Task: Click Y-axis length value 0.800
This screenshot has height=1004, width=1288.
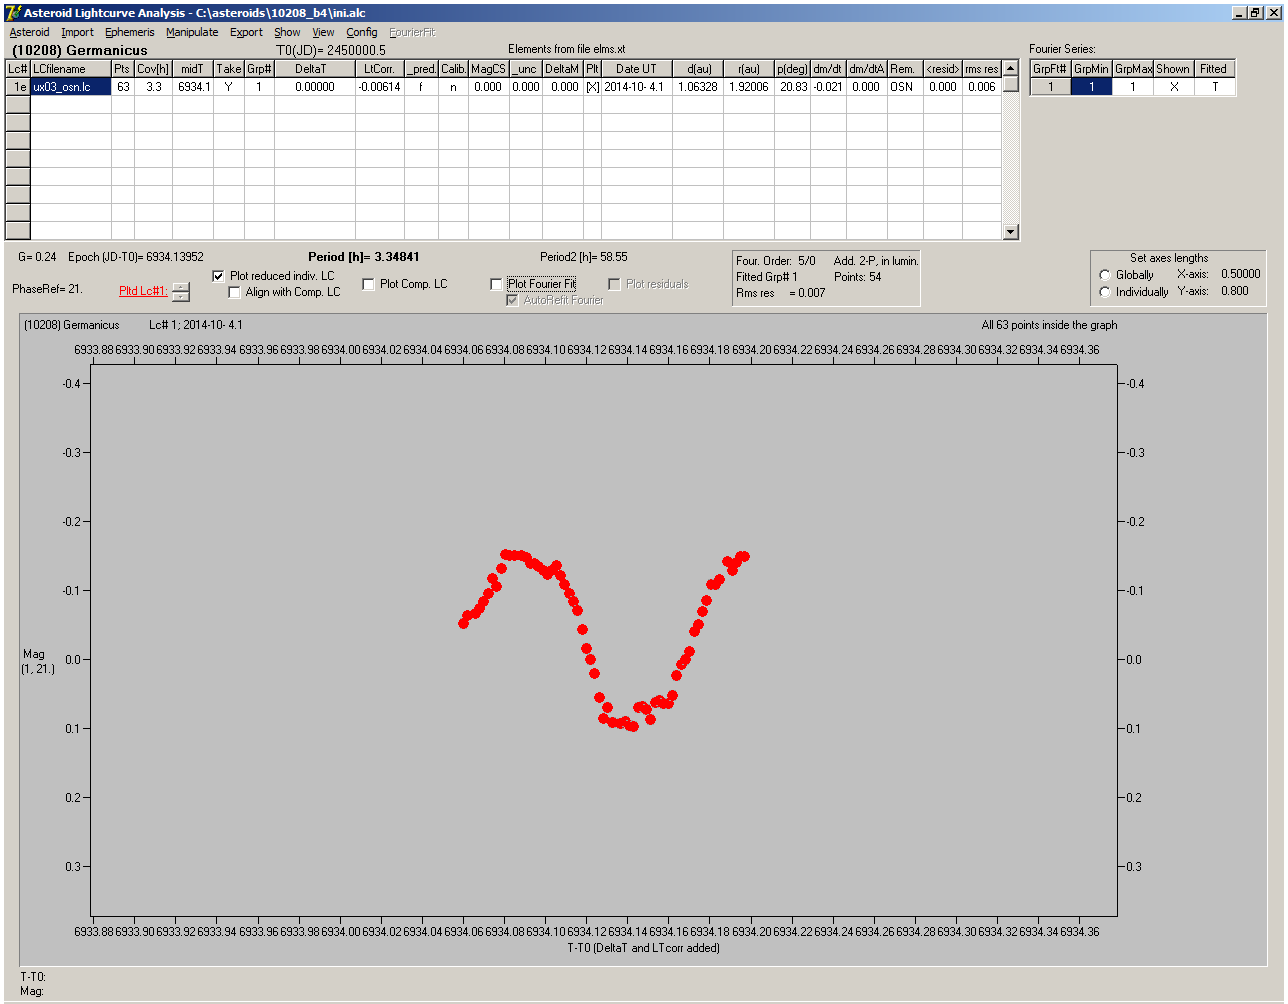Action: click(1235, 291)
